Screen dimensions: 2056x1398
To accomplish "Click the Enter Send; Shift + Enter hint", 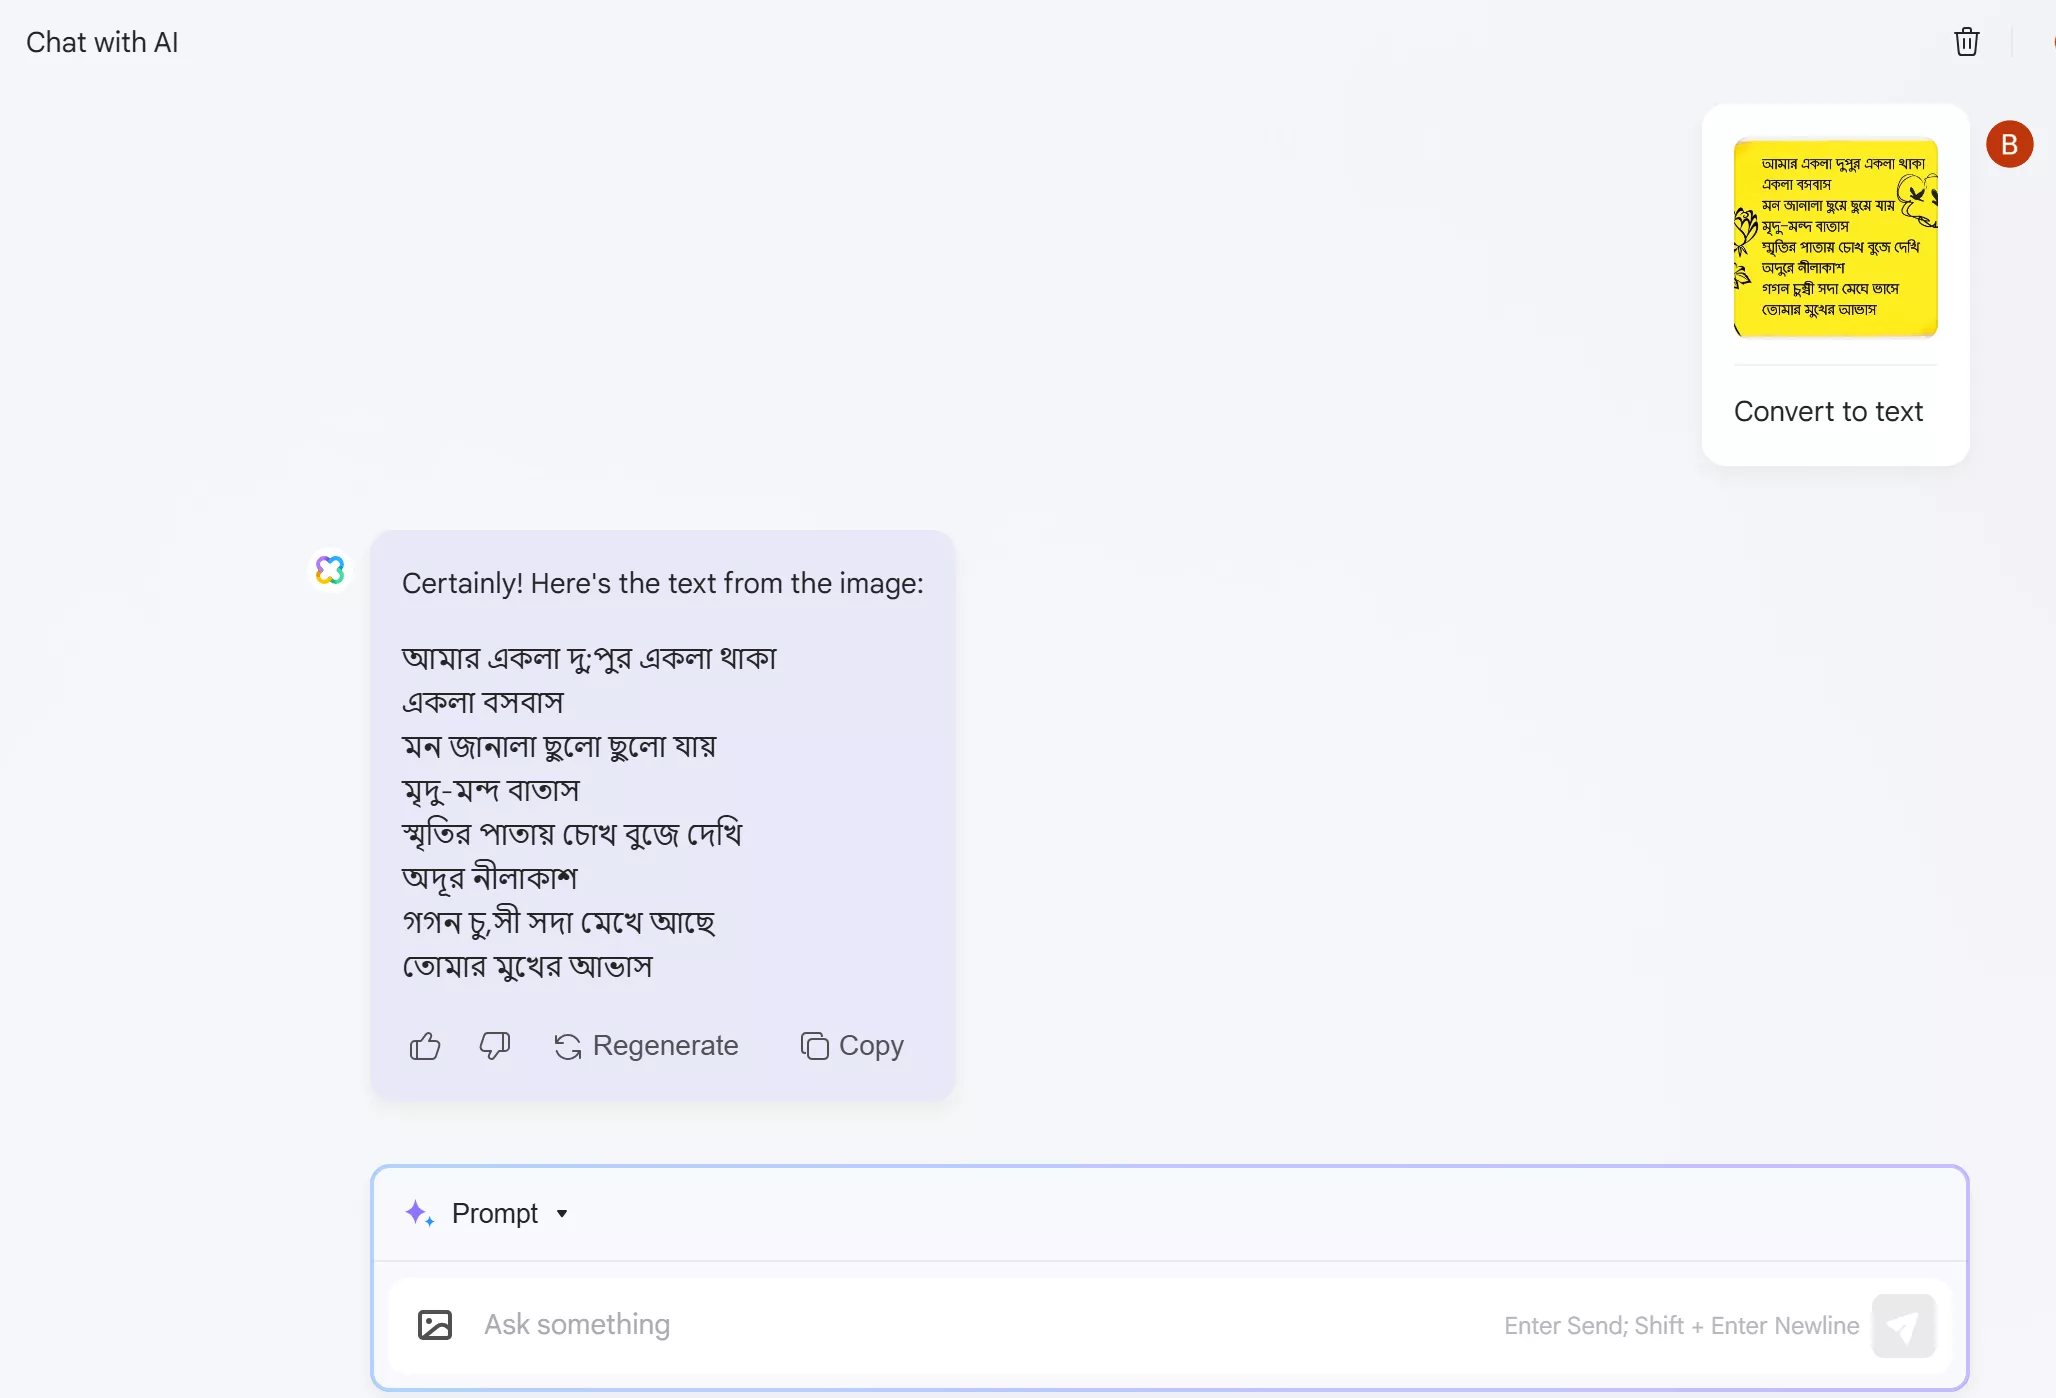I will coord(1681,1326).
